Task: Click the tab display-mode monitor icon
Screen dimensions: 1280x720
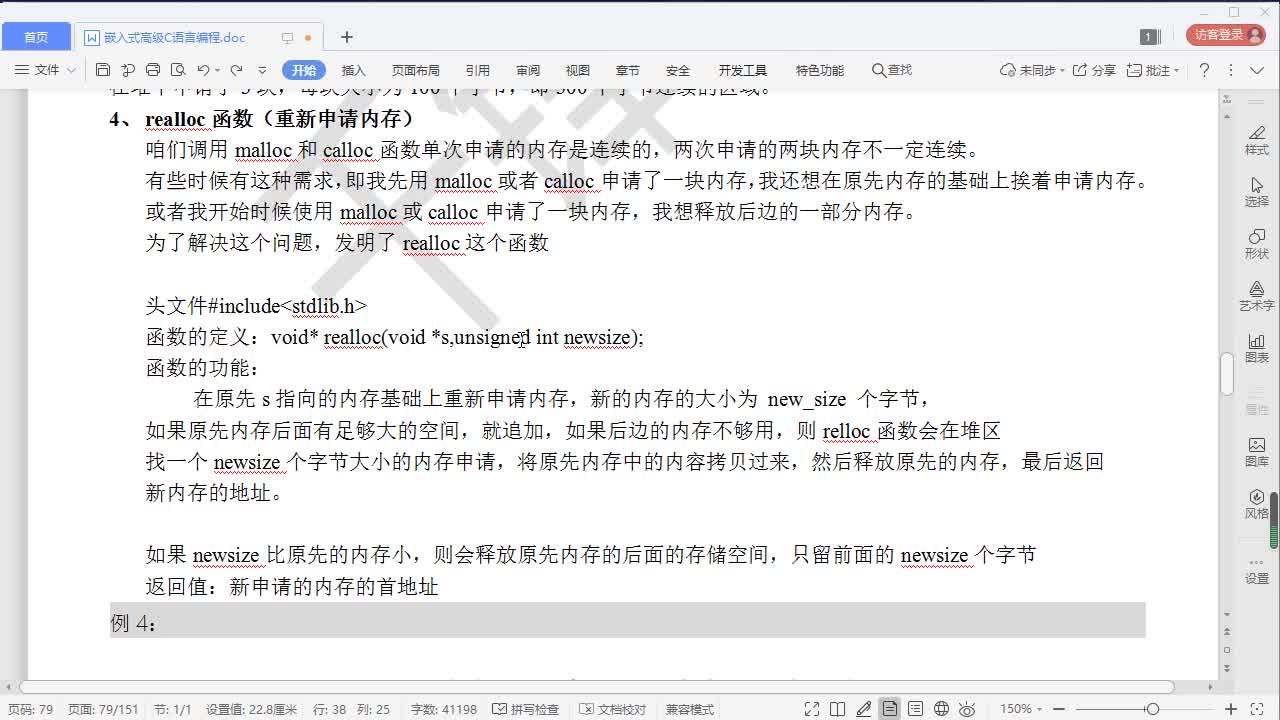Action: click(x=287, y=38)
